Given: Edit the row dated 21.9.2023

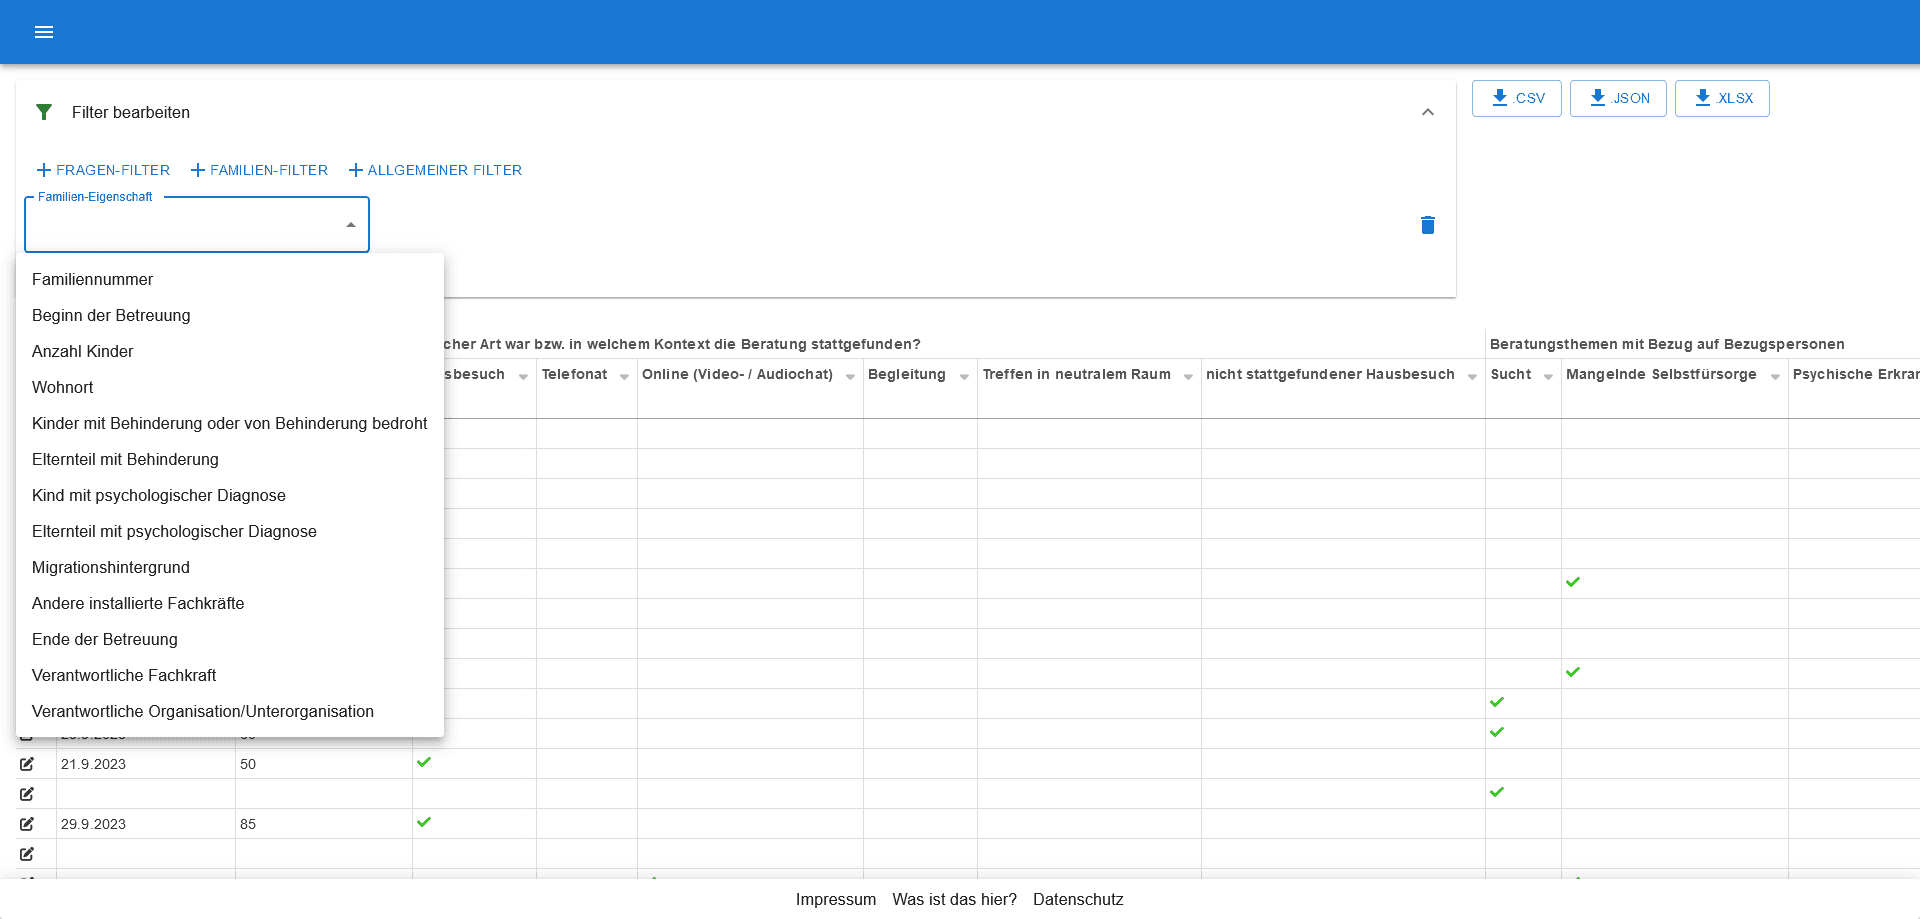Looking at the screenshot, I should 27,764.
